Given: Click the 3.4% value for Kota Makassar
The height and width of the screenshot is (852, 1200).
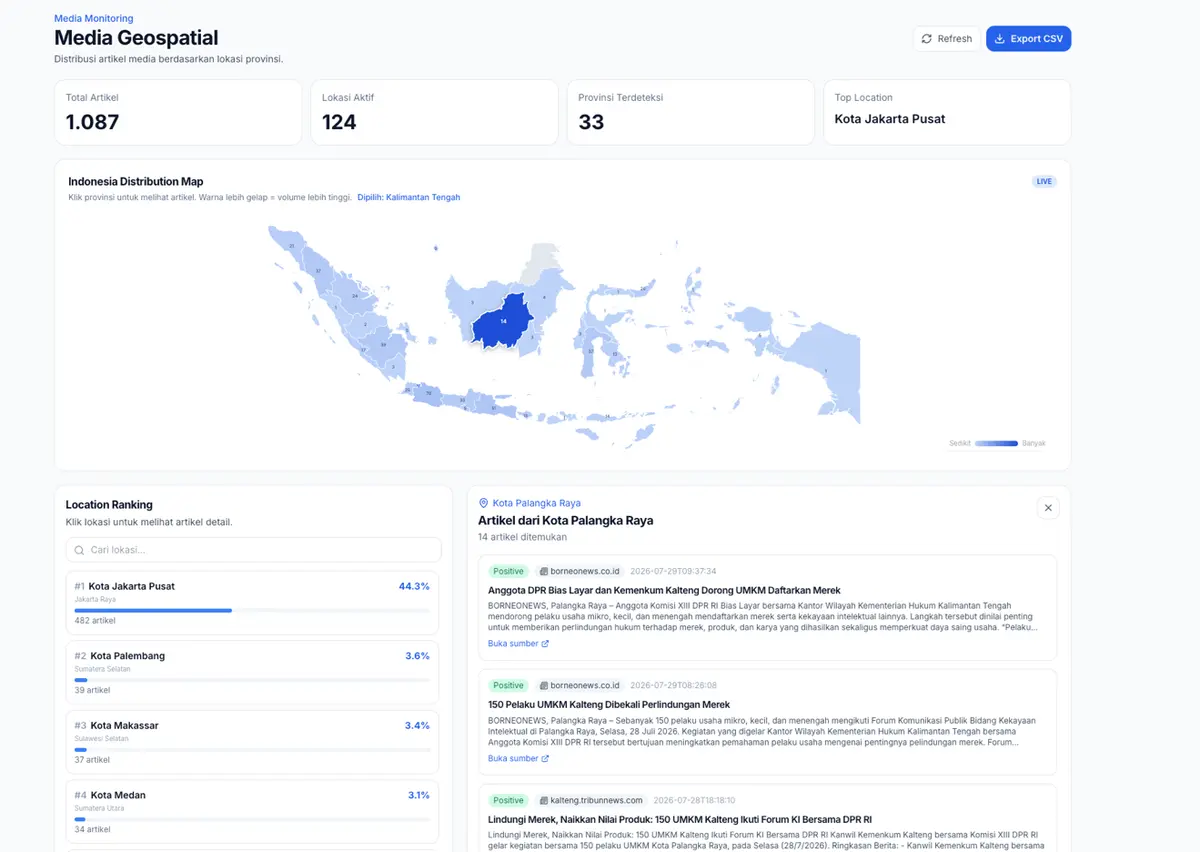Looking at the screenshot, I should (x=417, y=726).
